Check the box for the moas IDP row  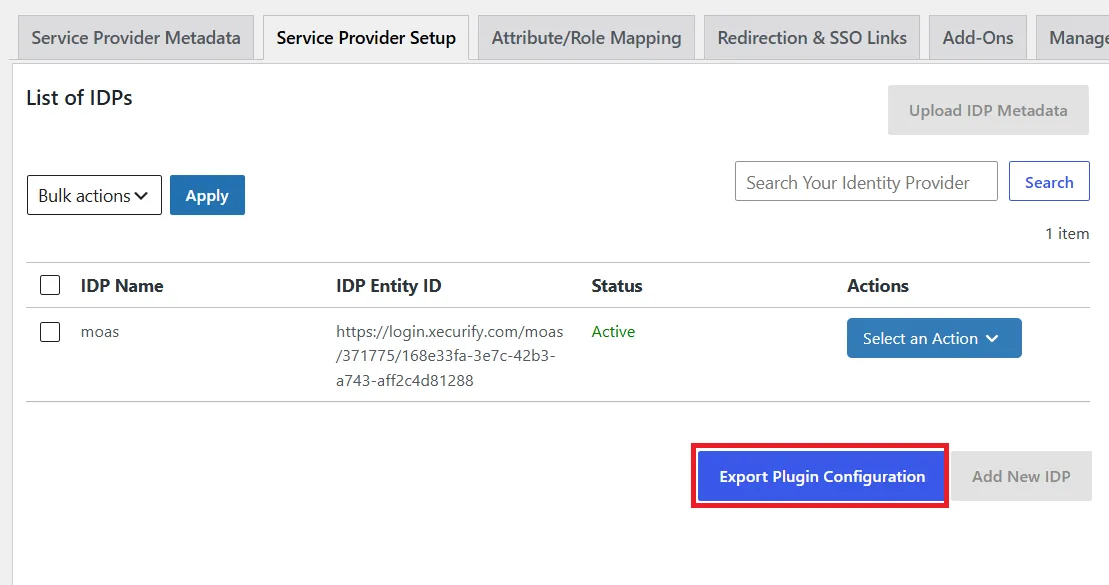(x=50, y=332)
